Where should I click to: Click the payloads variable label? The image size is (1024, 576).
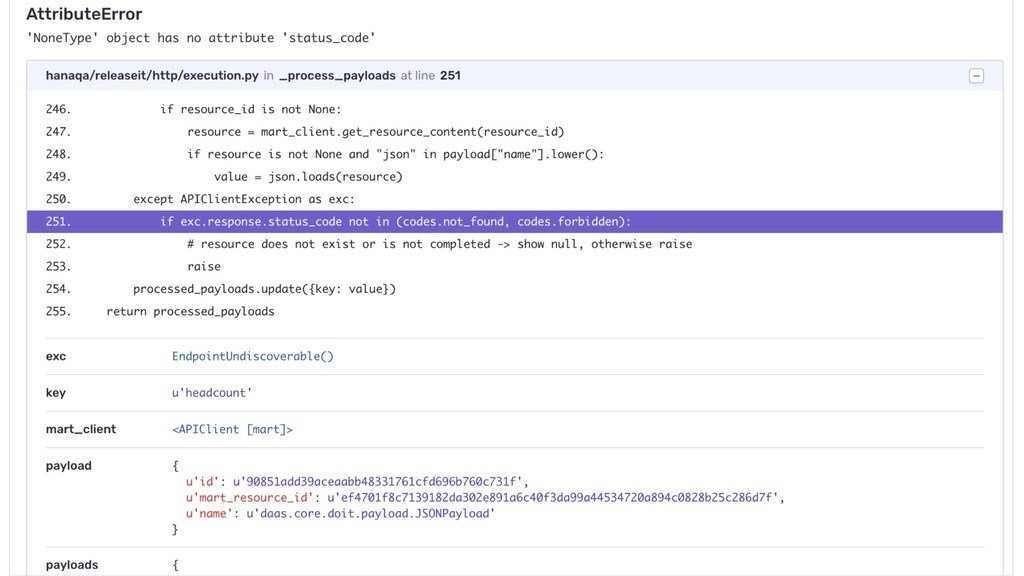[72, 565]
